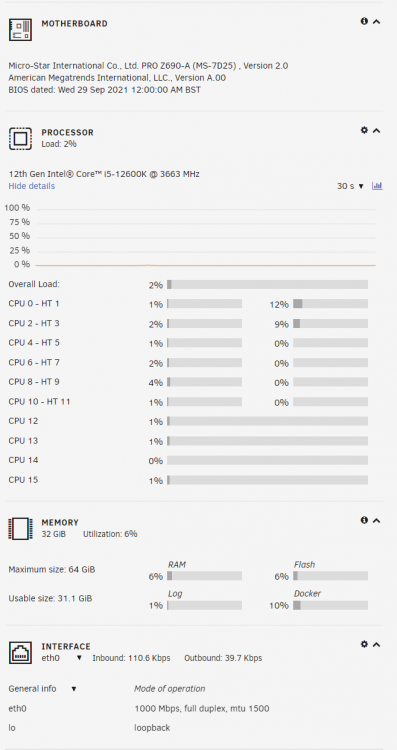Click the Overall Load usage bar
This screenshot has height=750, width=397.
tap(267, 285)
